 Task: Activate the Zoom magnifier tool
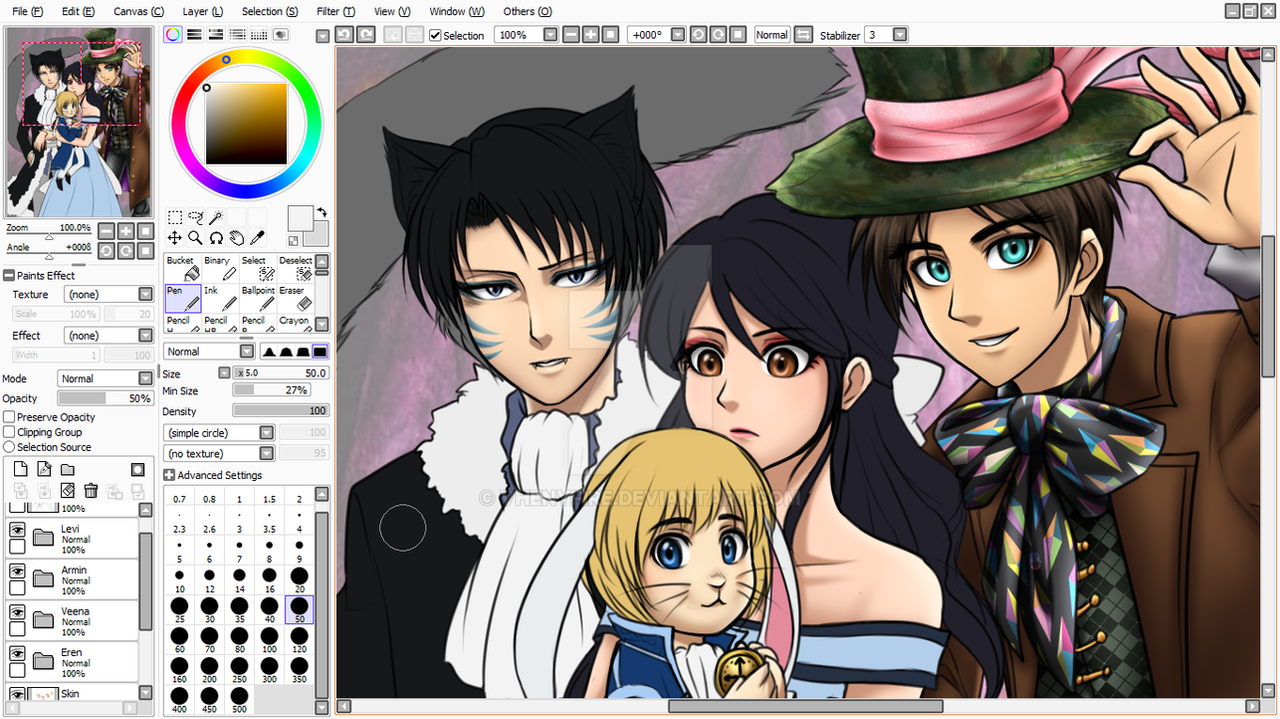[195, 238]
